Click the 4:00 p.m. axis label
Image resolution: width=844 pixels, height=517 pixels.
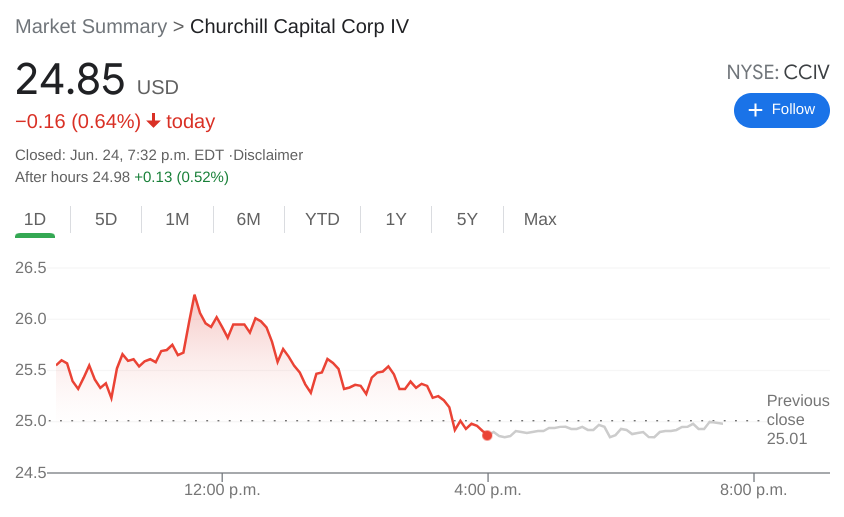pyautogui.click(x=488, y=490)
